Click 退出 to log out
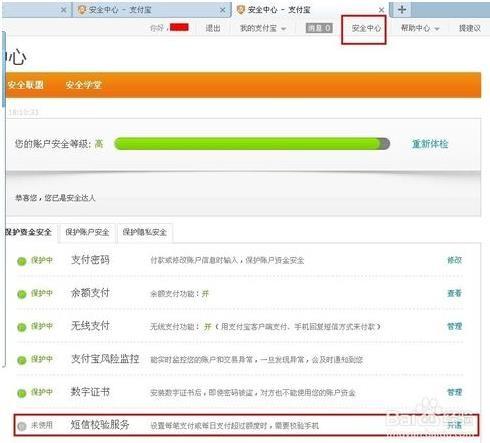 [213, 28]
